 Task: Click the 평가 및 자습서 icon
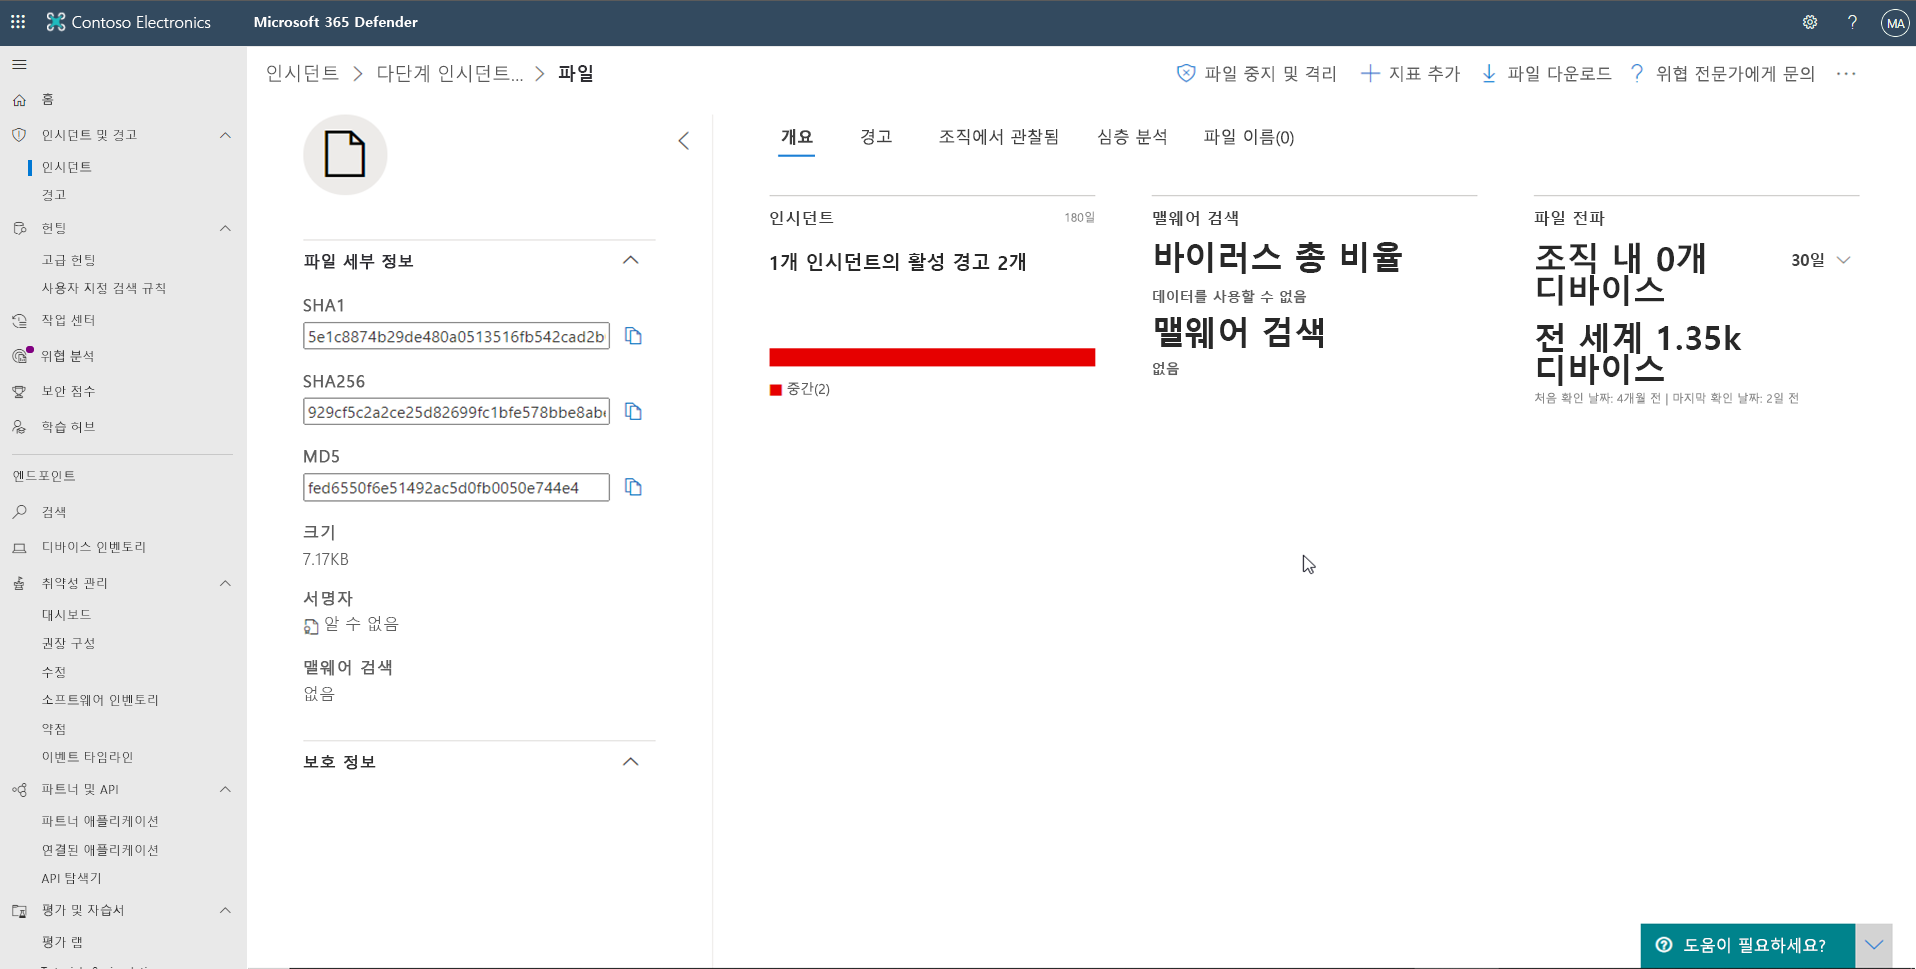19,910
